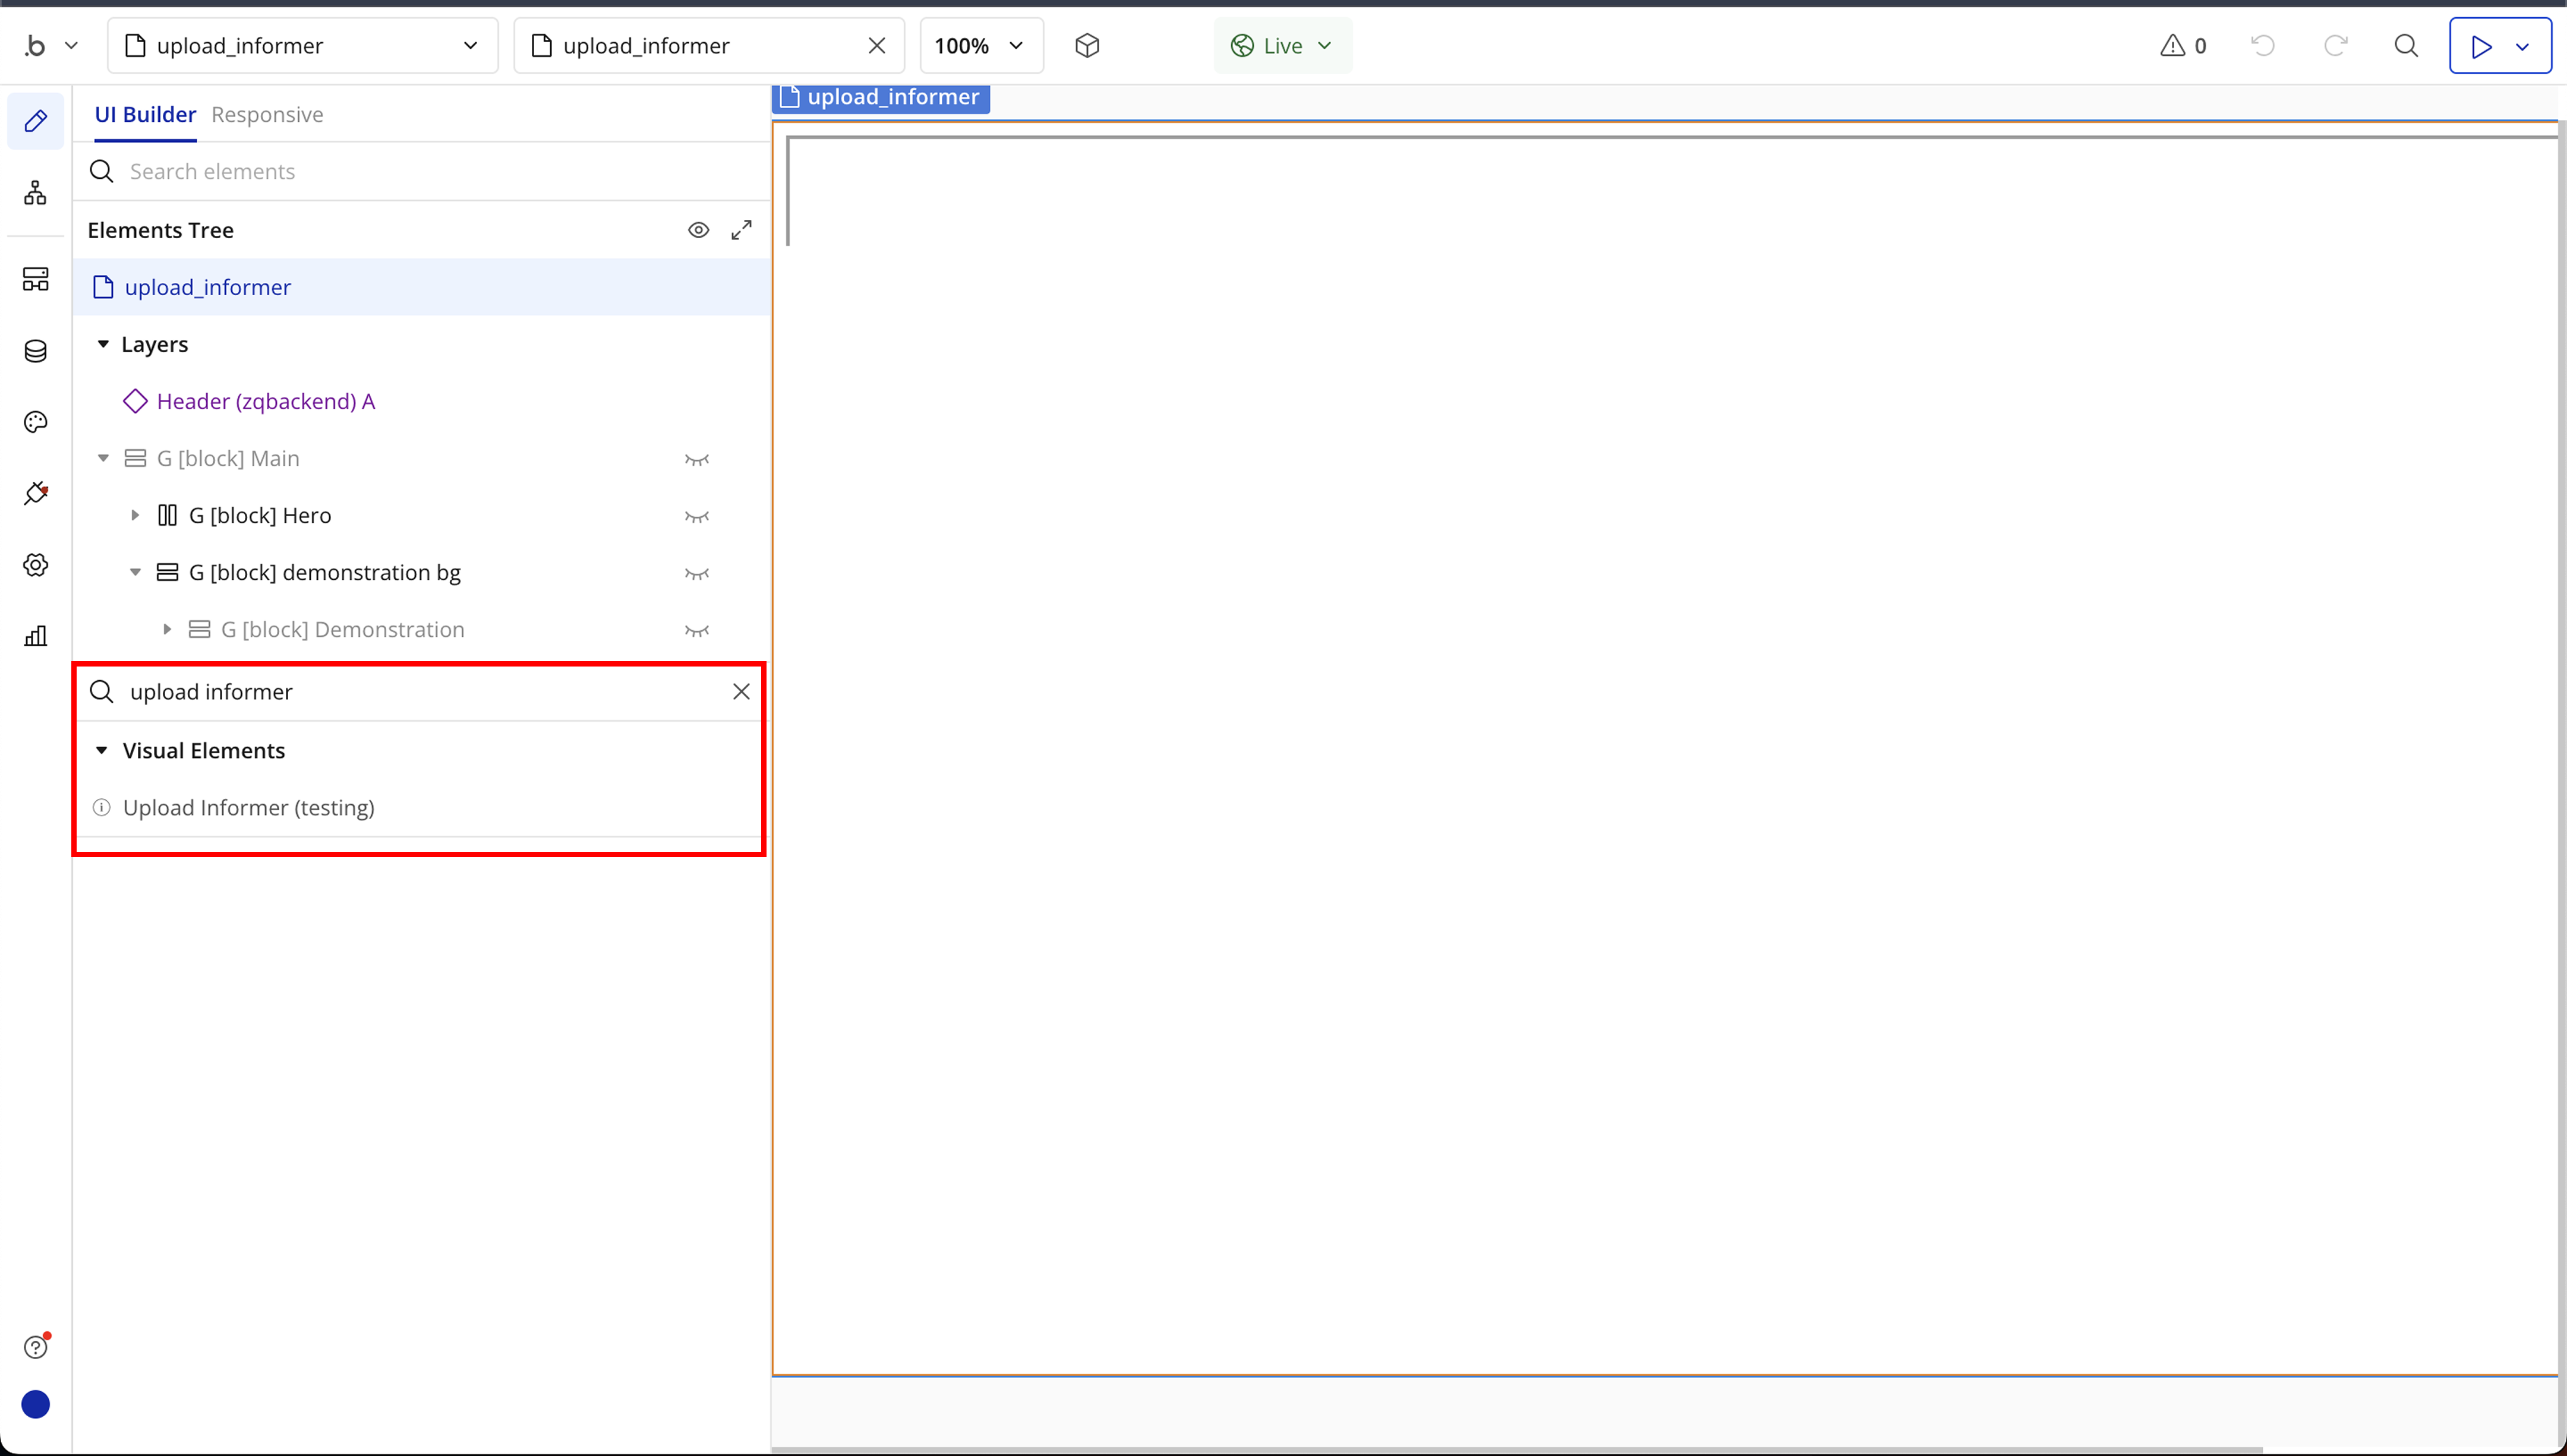The image size is (2567, 1456).
Task: Click the 3D cube icon in toolbar
Action: pyautogui.click(x=1087, y=46)
